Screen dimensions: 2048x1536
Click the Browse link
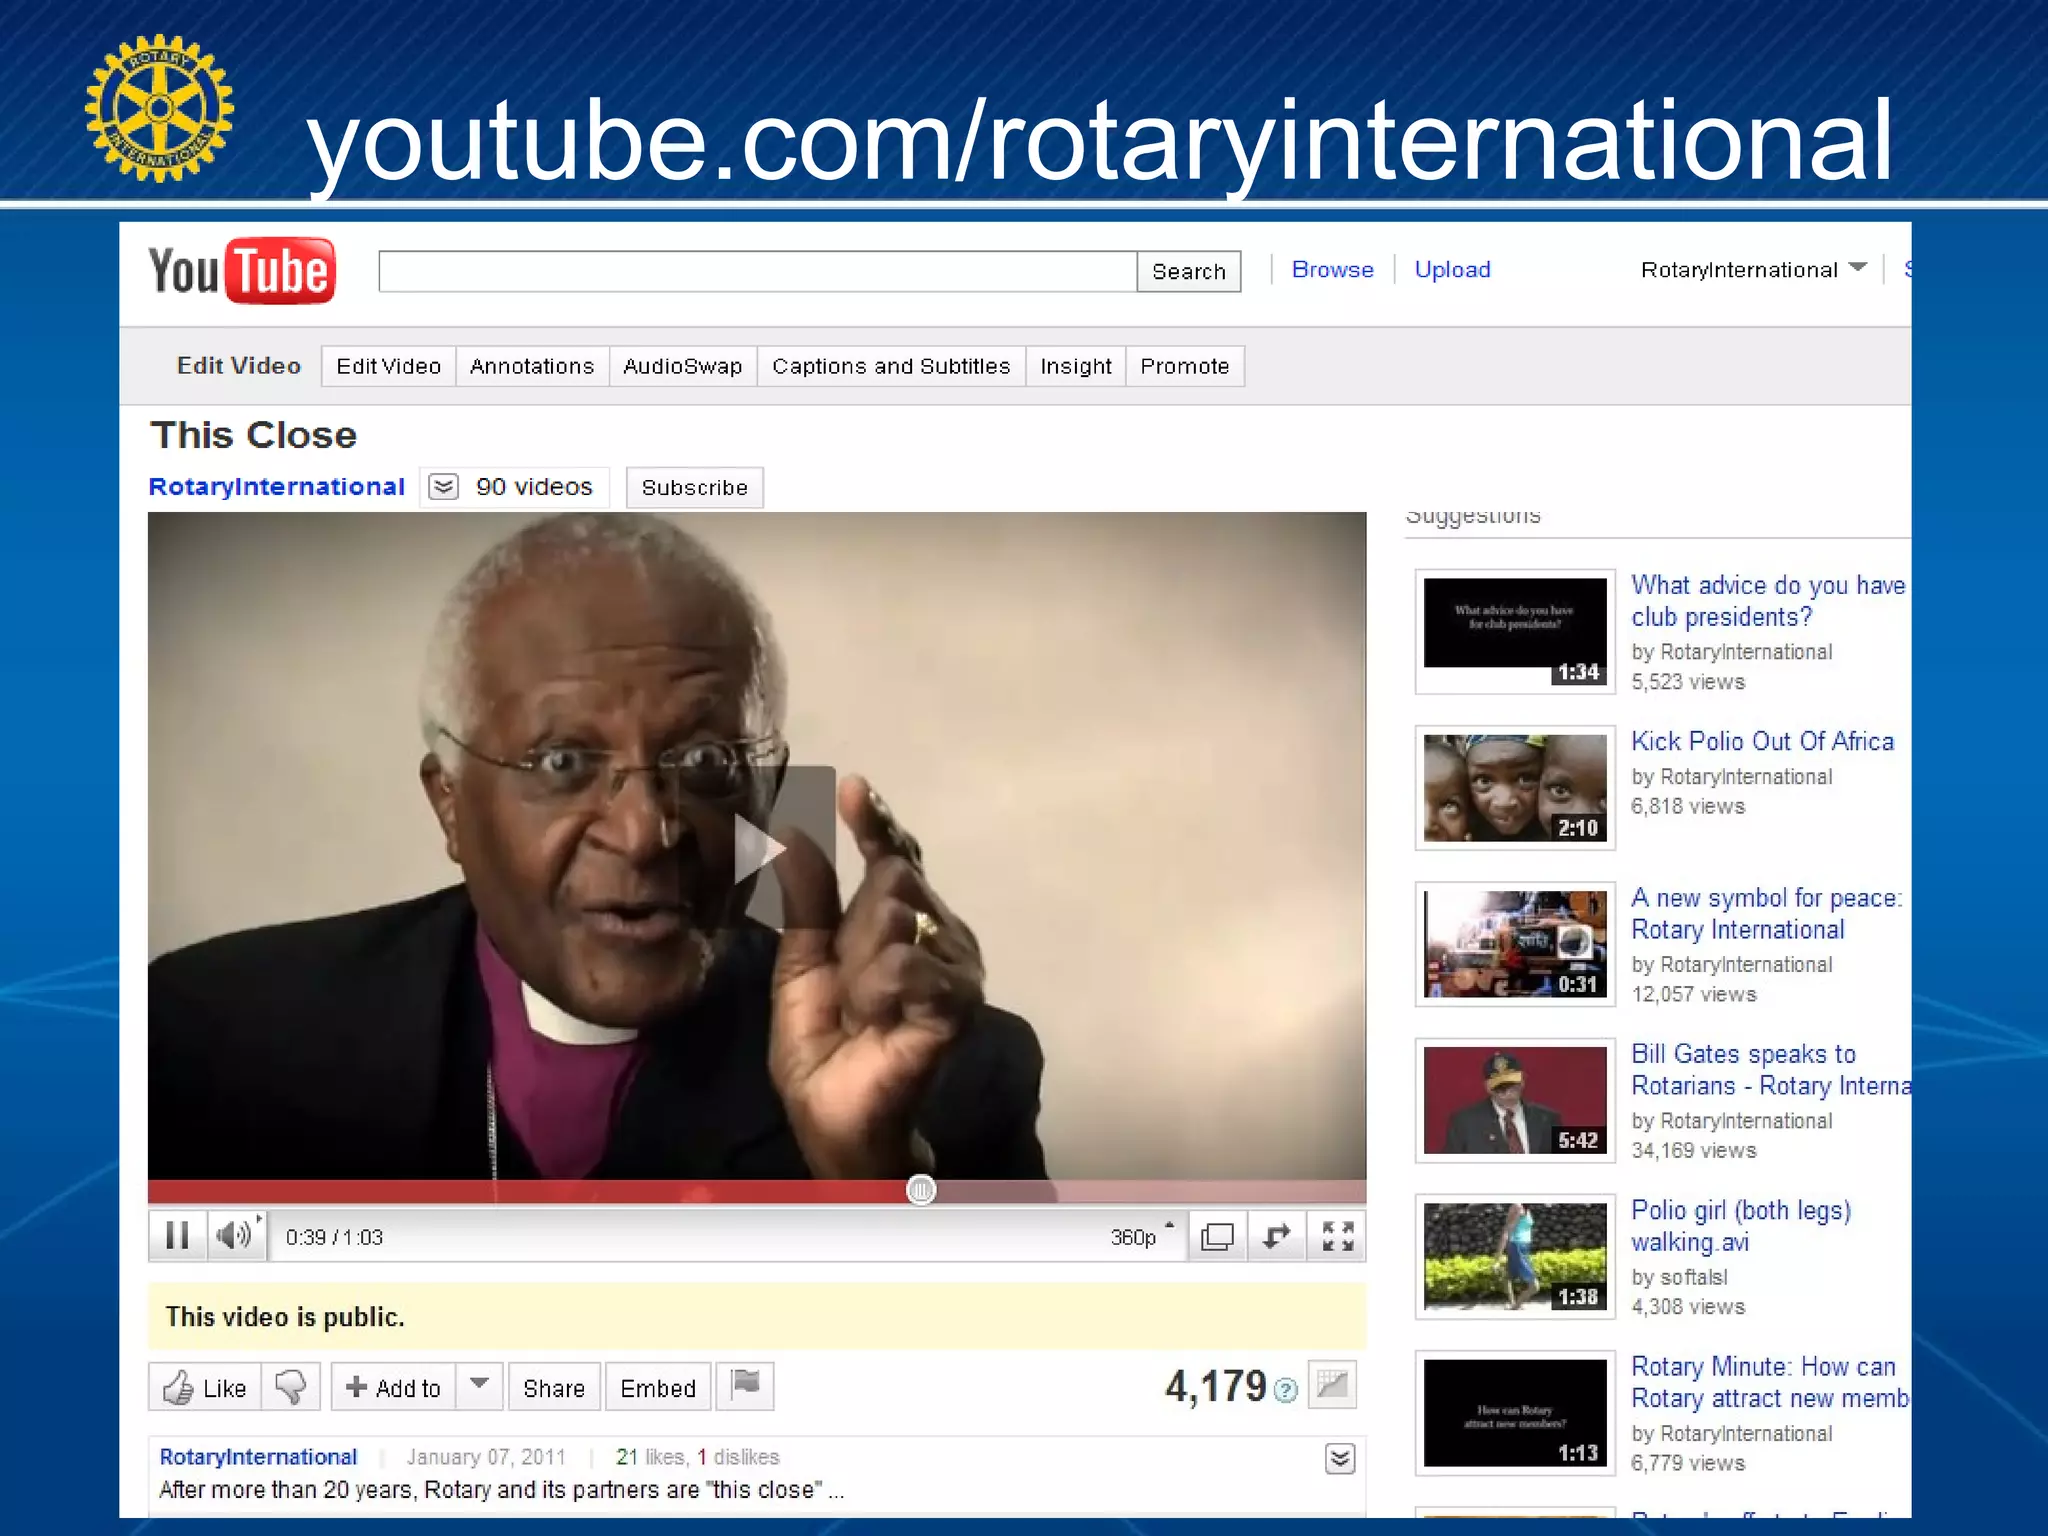tap(1332, 269)
